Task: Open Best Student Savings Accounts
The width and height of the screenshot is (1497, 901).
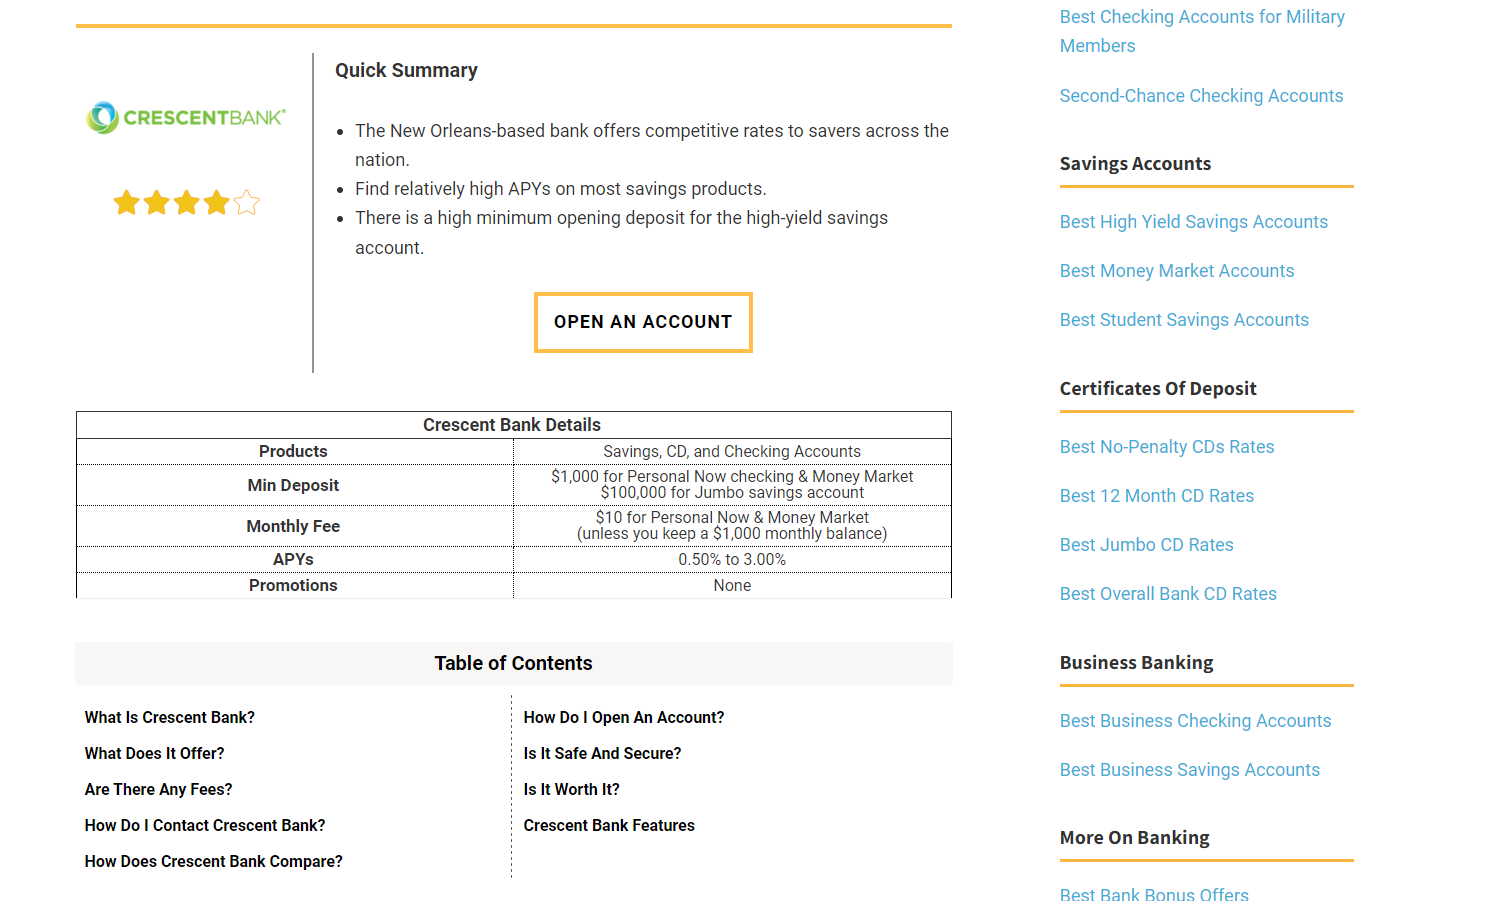Action: 1184,320
